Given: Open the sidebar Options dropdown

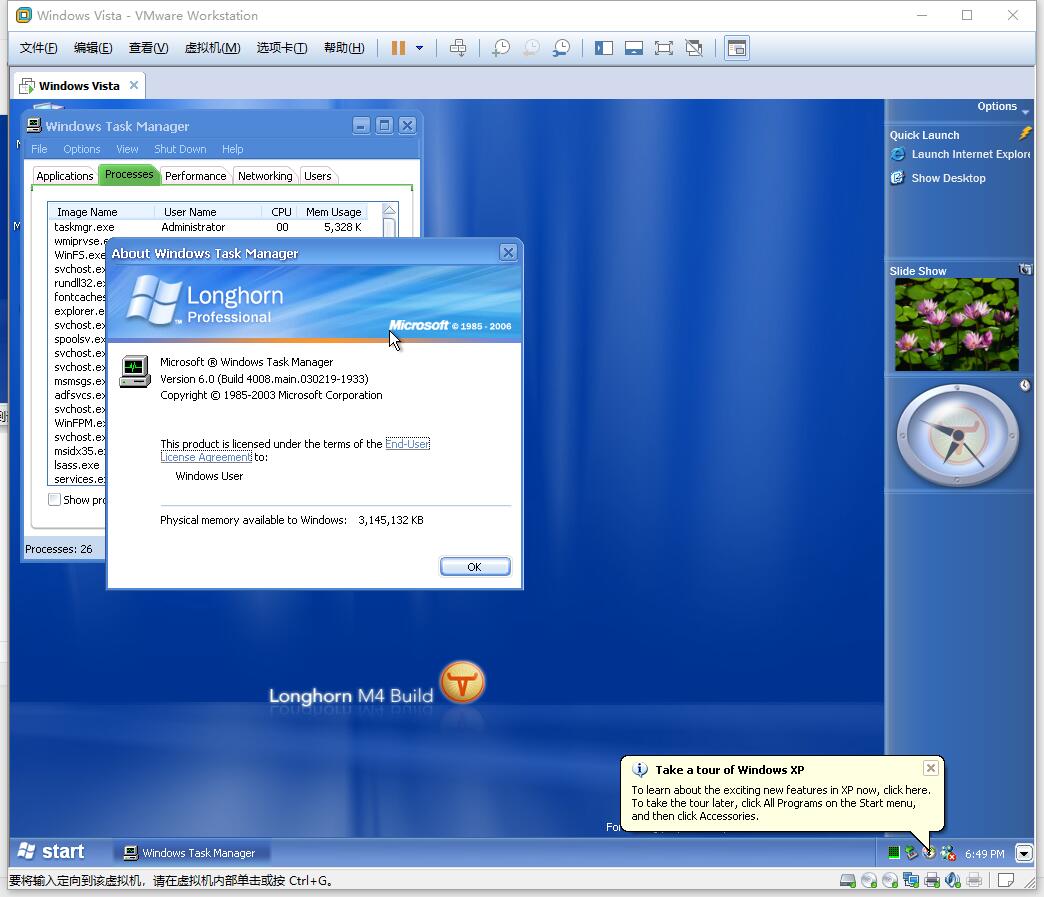Looking at the screenshot, I should (x=1003, y=107).
